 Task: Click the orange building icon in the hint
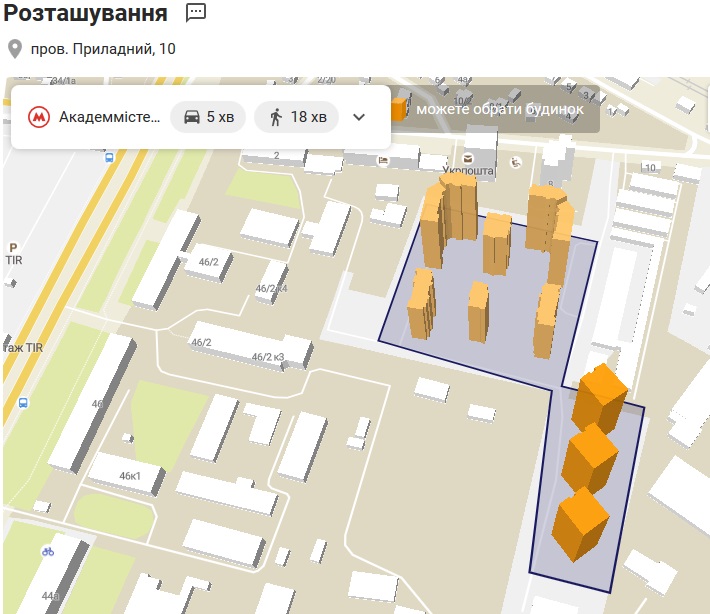(399, 109)
